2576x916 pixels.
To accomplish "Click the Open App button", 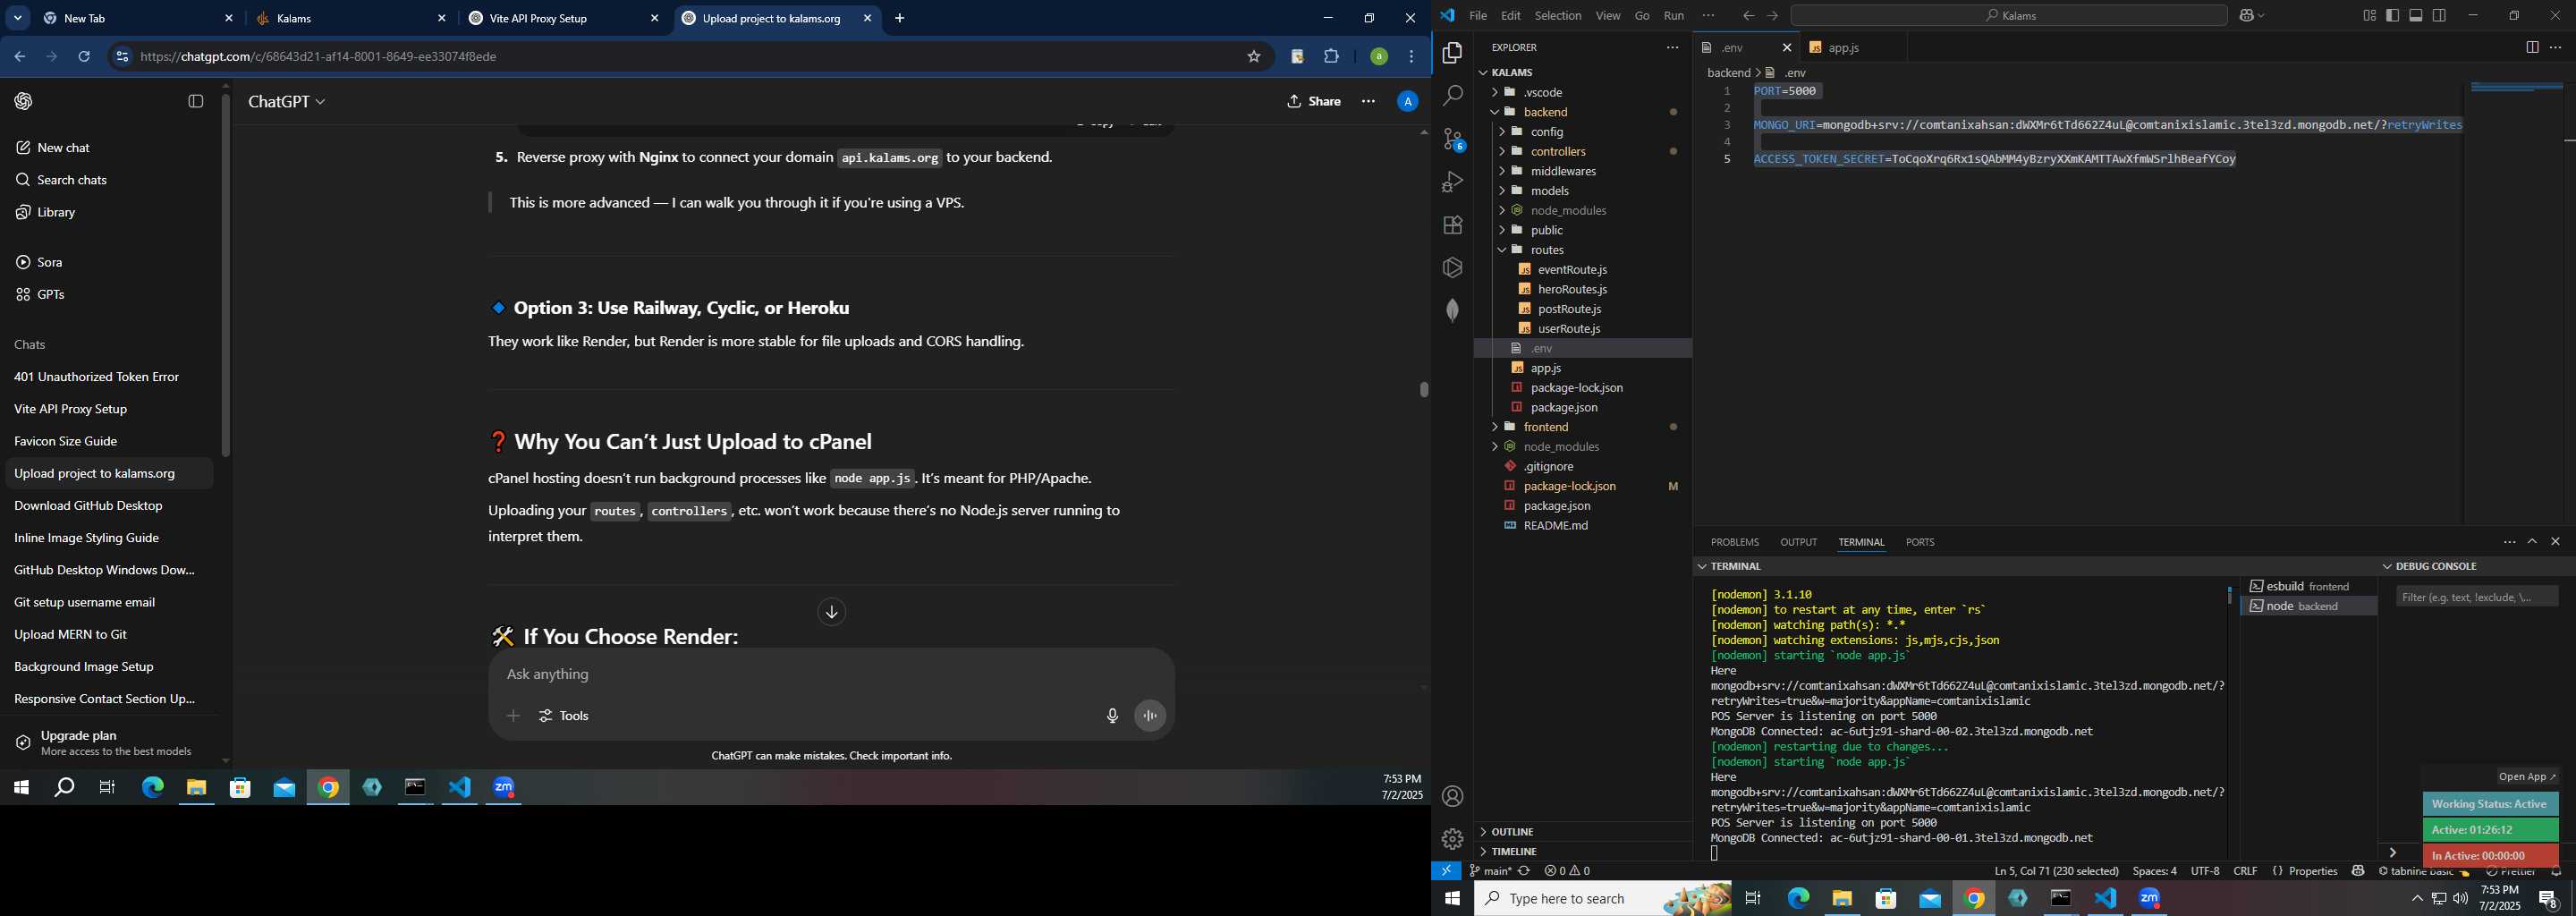I will tap(2527, 777).
